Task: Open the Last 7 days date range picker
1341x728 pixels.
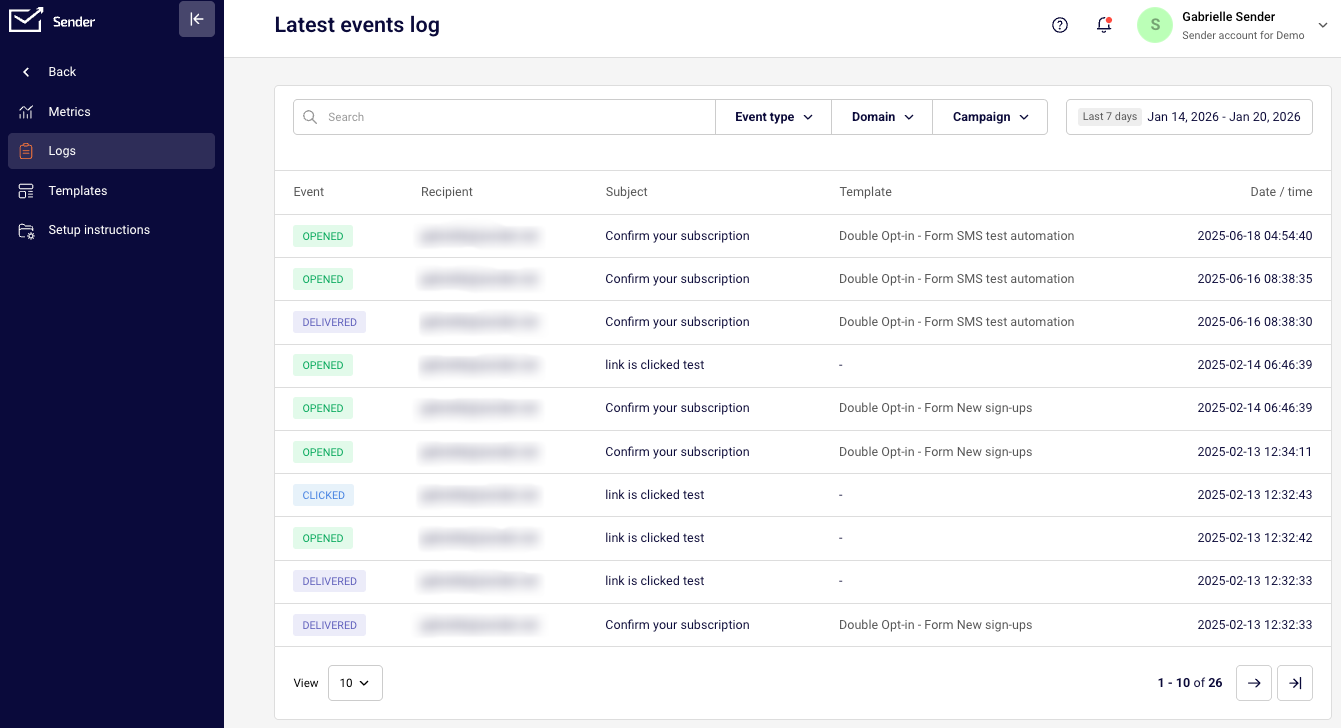Action: (x=1189, y=117)
